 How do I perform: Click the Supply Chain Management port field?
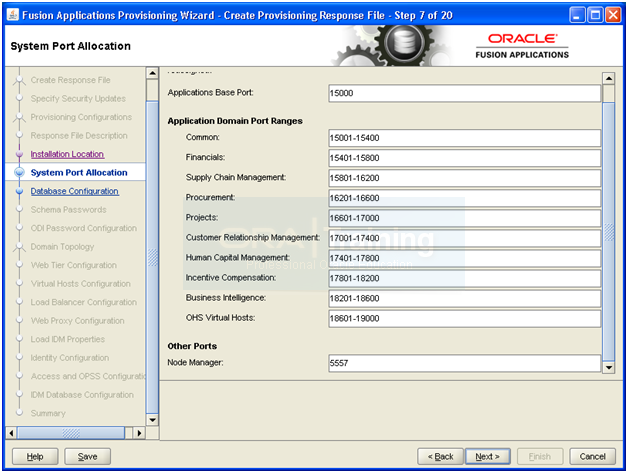point(464,178)
